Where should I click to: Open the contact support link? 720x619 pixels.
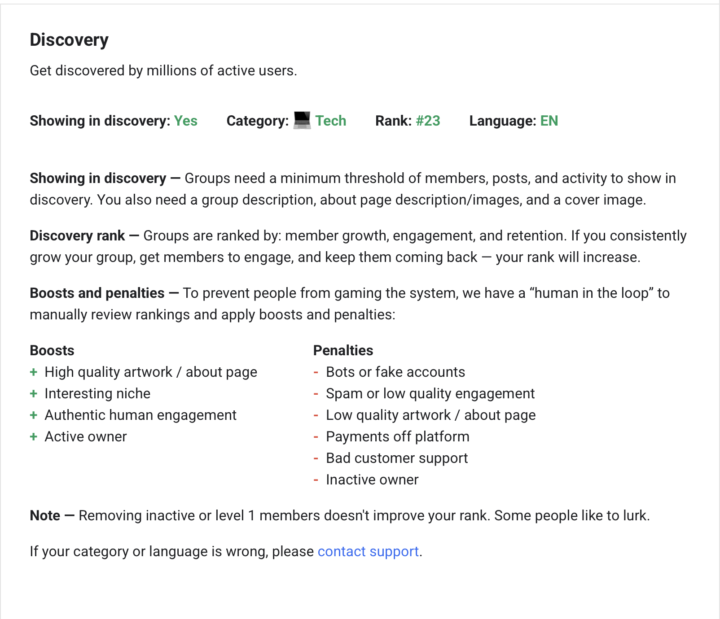tap(368, 551)
